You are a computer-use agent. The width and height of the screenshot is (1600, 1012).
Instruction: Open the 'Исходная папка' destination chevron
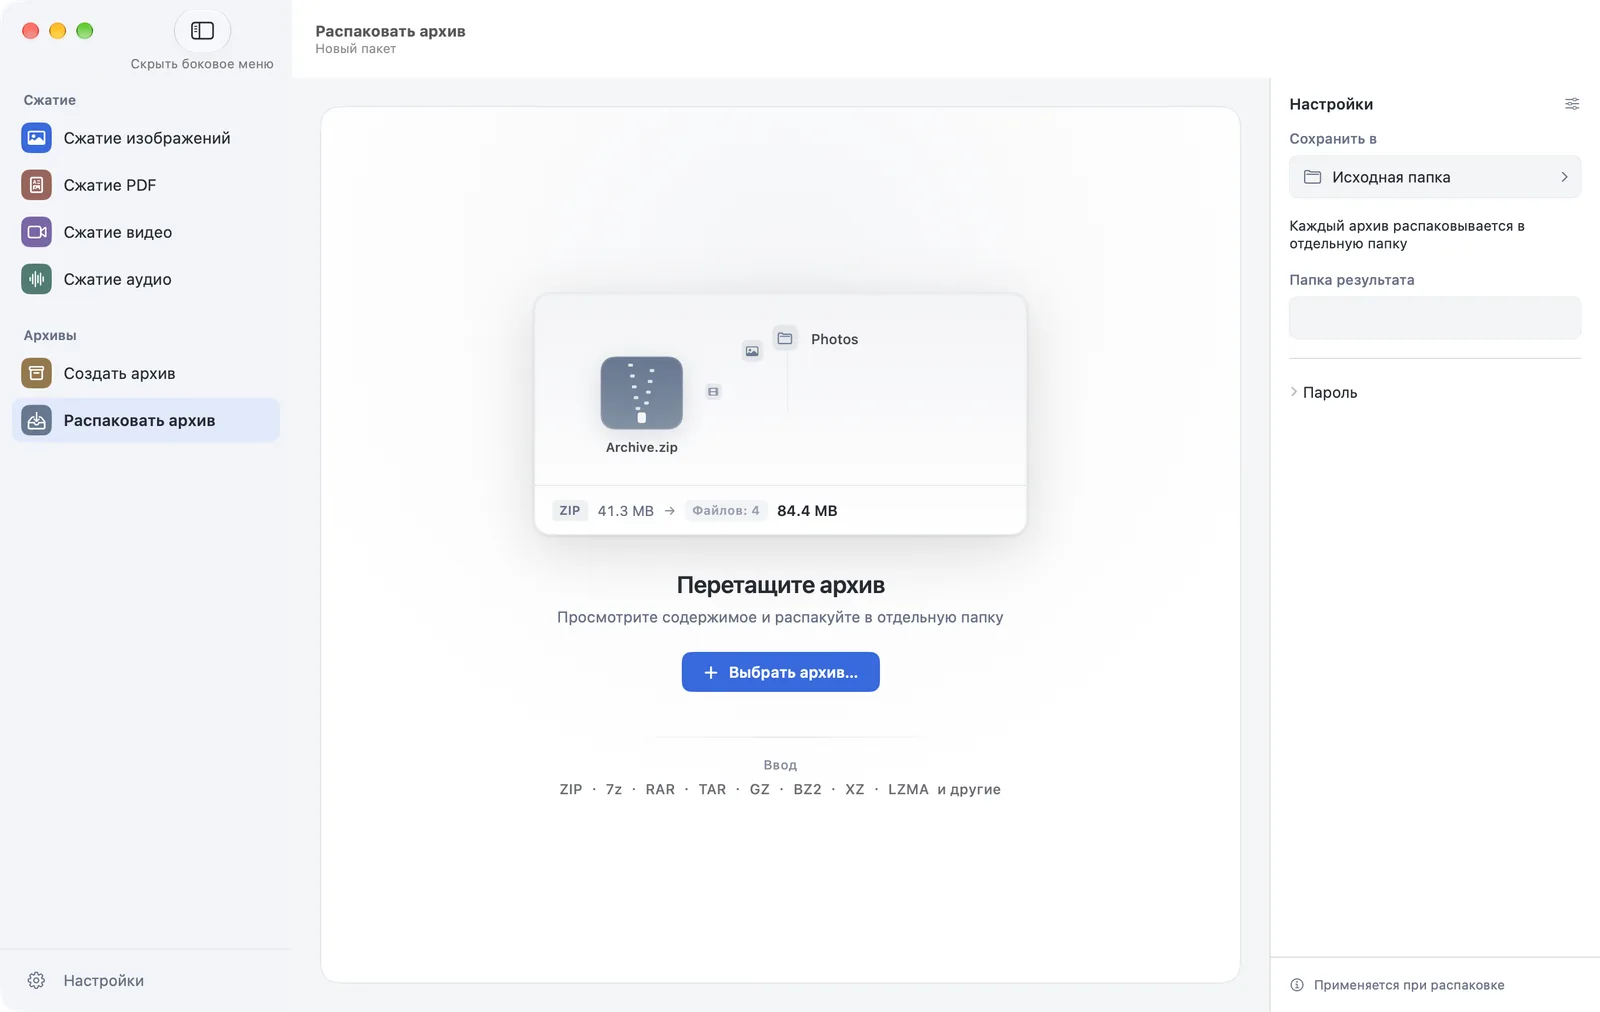[x=1564, y=177]
